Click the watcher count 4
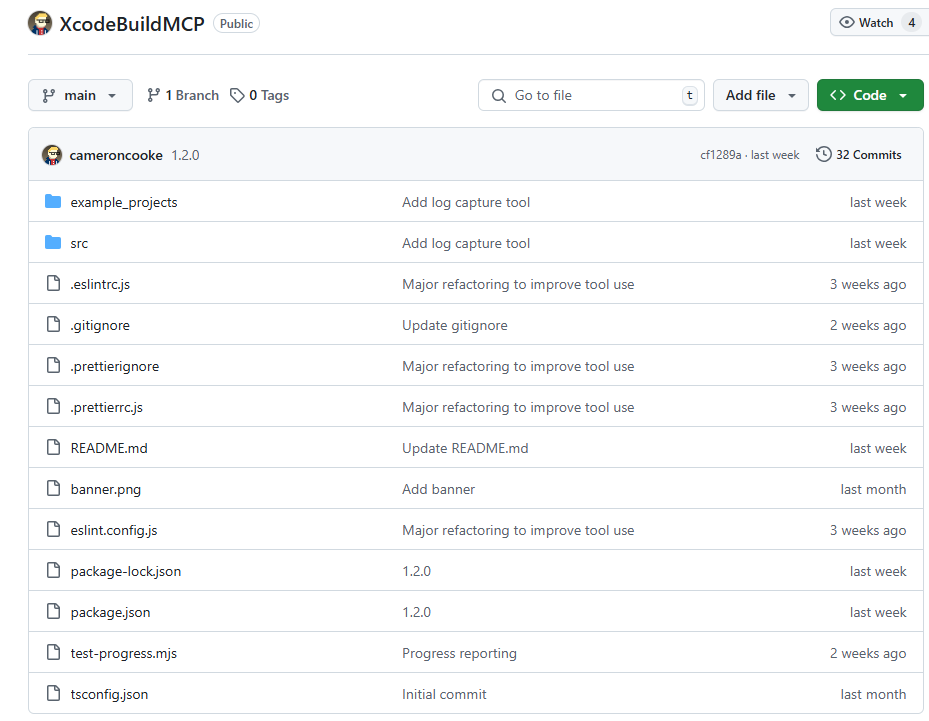The image size is (929, 721). (912, 23)
